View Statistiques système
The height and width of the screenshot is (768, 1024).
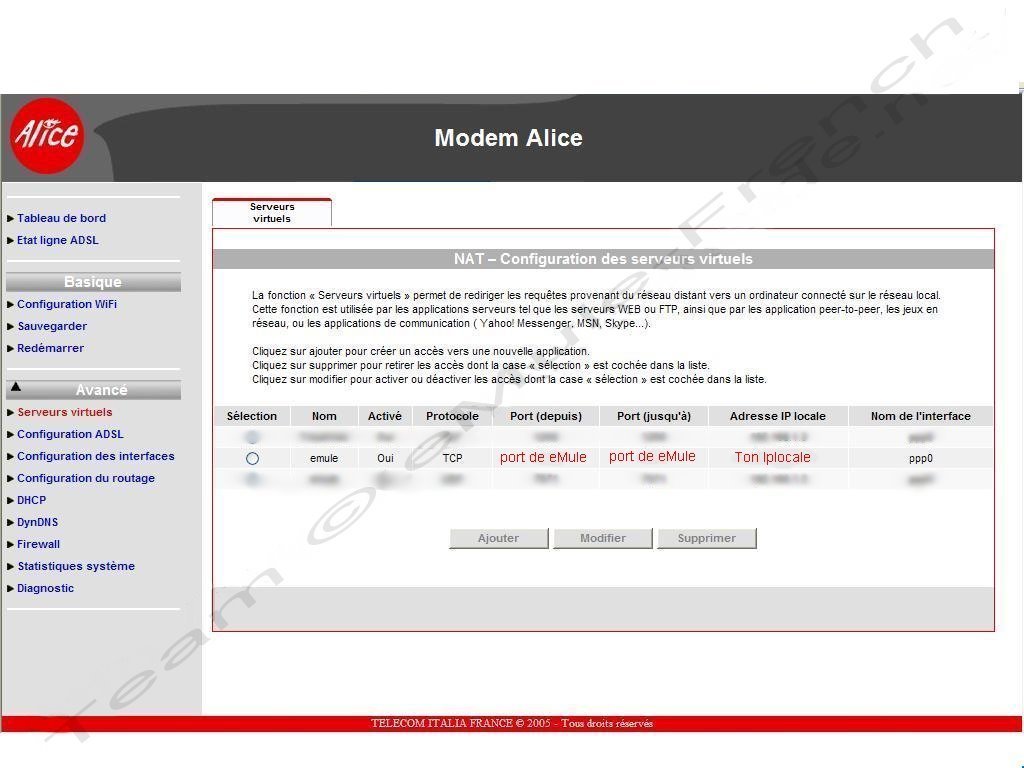pyautogui.click(x=76, y=566)
